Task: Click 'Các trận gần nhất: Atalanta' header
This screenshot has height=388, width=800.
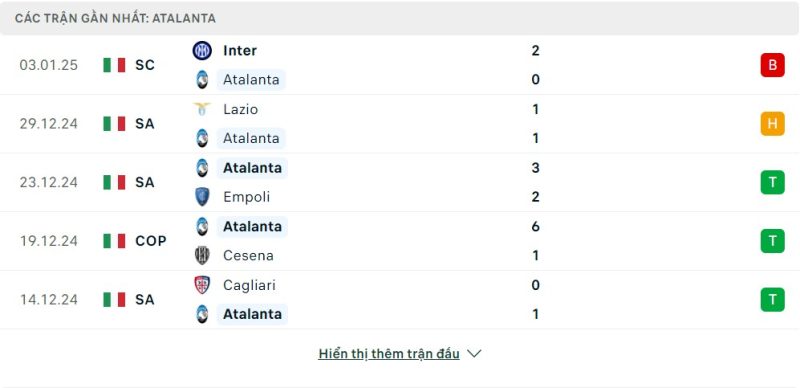Action: [x=115, y=18]
